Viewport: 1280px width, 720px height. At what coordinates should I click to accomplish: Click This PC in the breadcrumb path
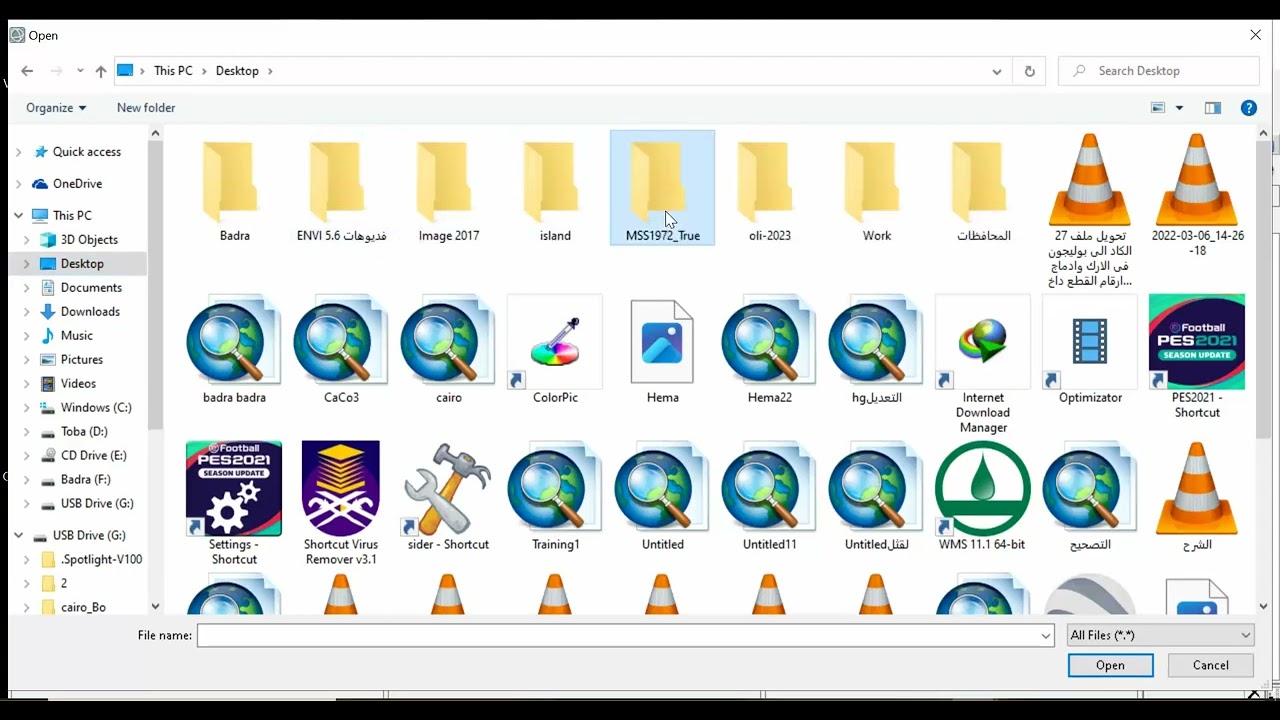tap(173, 71)
